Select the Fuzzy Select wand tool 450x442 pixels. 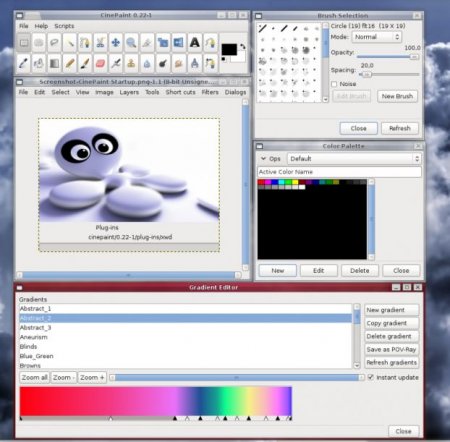coord(70,43)
